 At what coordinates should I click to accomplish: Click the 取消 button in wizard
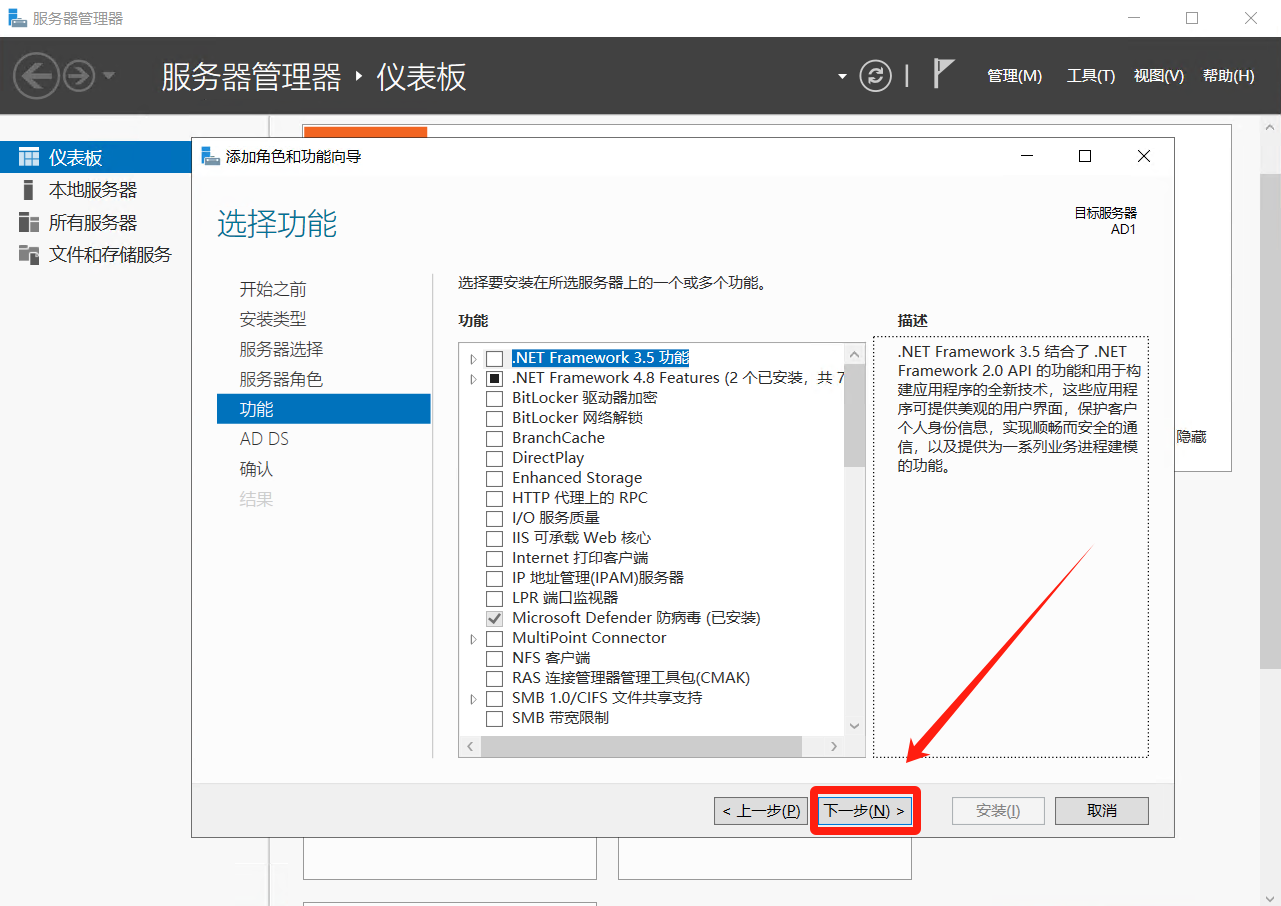point(1101,811)
